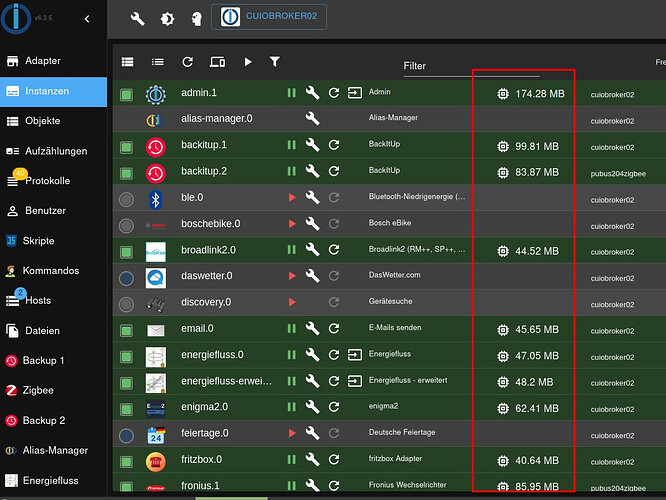Image resolution: width=666 pixels, height=500 pixels.
Task: Open system settings wrench in top bar
Action: 137,19
